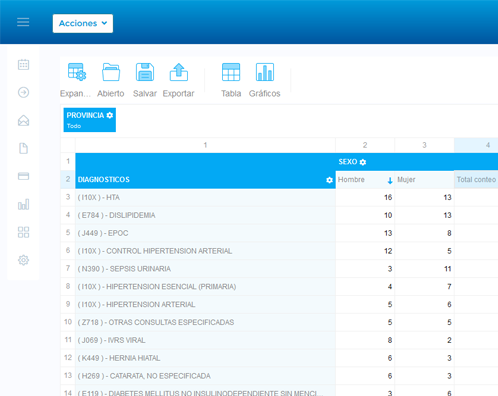
Task: Open the envelope inbox sidebar icon
Action: pyautogui.click(x=23, y=120)
